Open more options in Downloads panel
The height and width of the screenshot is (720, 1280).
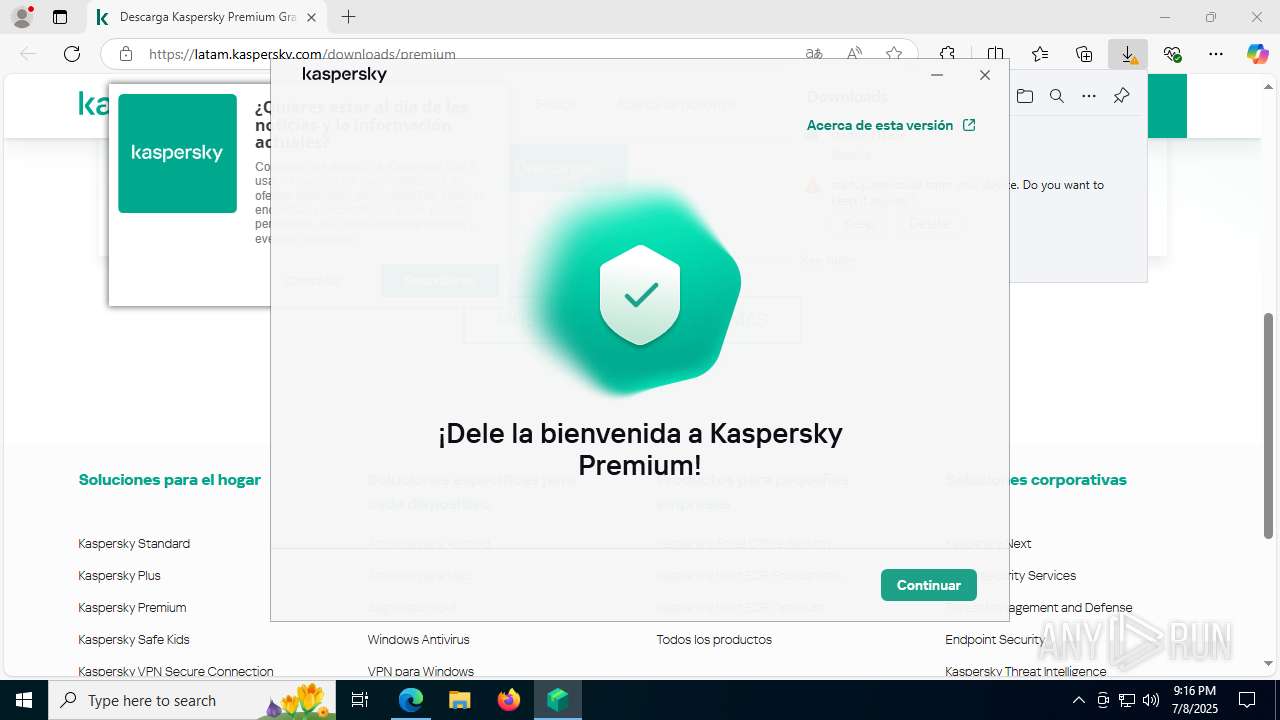point(1089,96)
